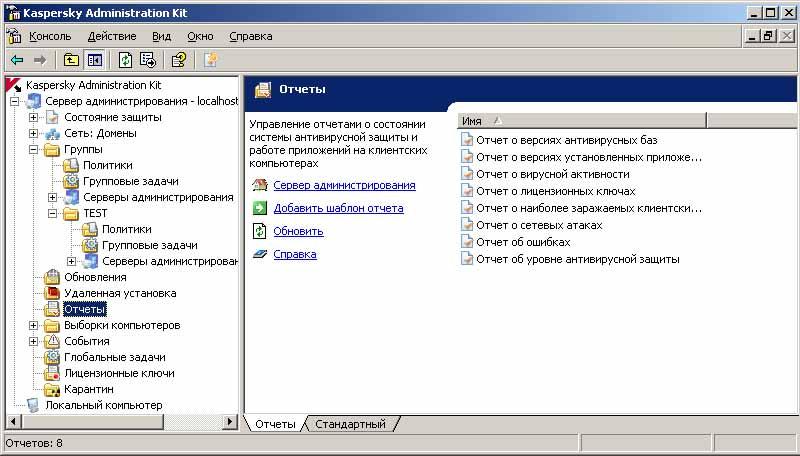Collapse the Группы tree node
The width and height of the screenshot is (800, 456).
[33, 149]
